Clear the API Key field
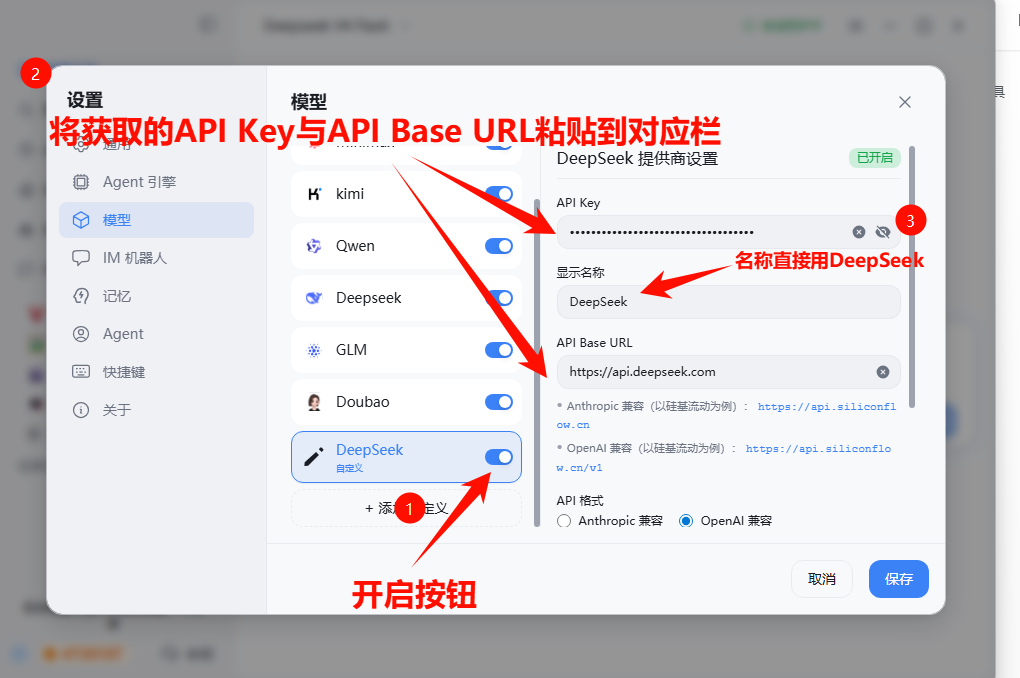Viewport: 1020px width, 678px height. click(859, 232)
